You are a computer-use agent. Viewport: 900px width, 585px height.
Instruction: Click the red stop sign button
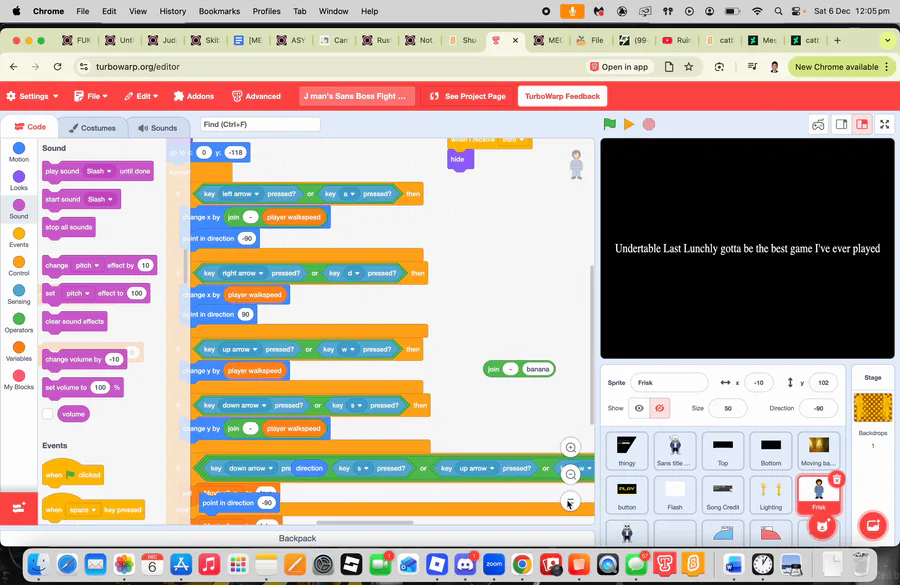coord(649,124)
